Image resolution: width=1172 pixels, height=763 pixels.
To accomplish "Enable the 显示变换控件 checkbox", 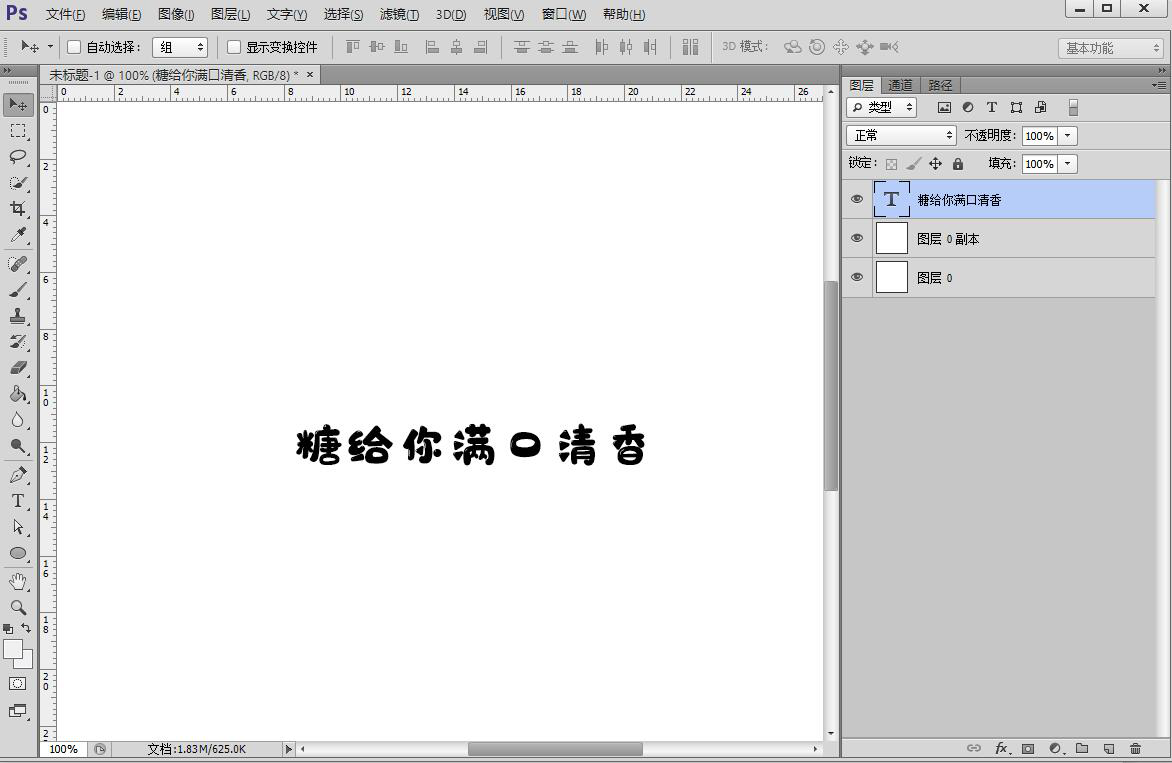I will click(x=234, y=46).
